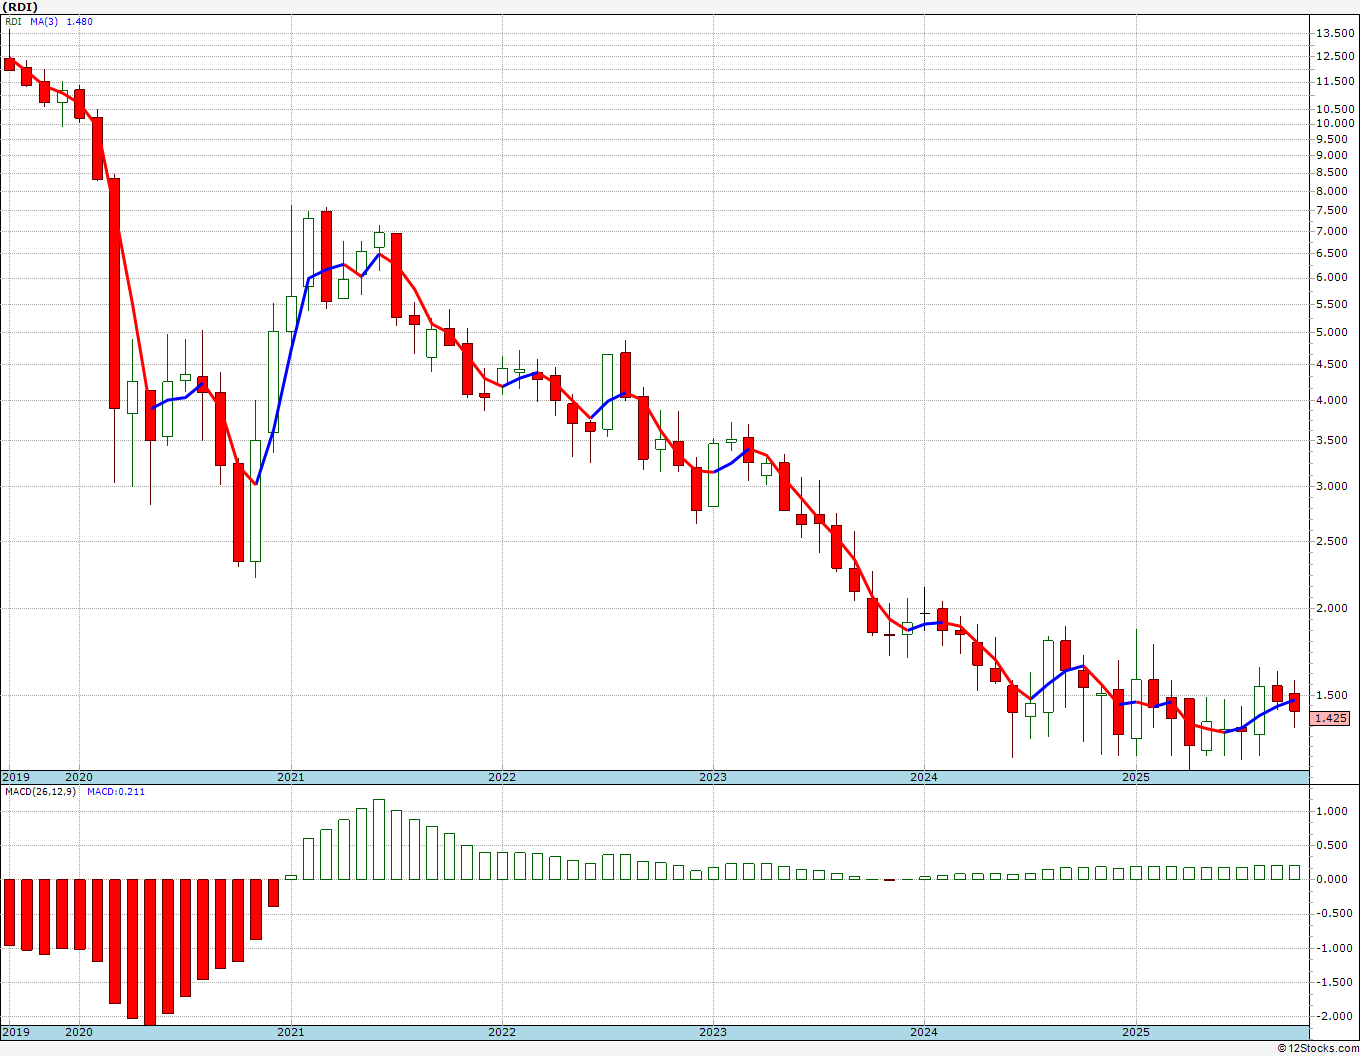The height and width of the screenshot is (1056, 1360).
Task: Click the 2022 marker on price timeline
Action: (x=501, y=777)
